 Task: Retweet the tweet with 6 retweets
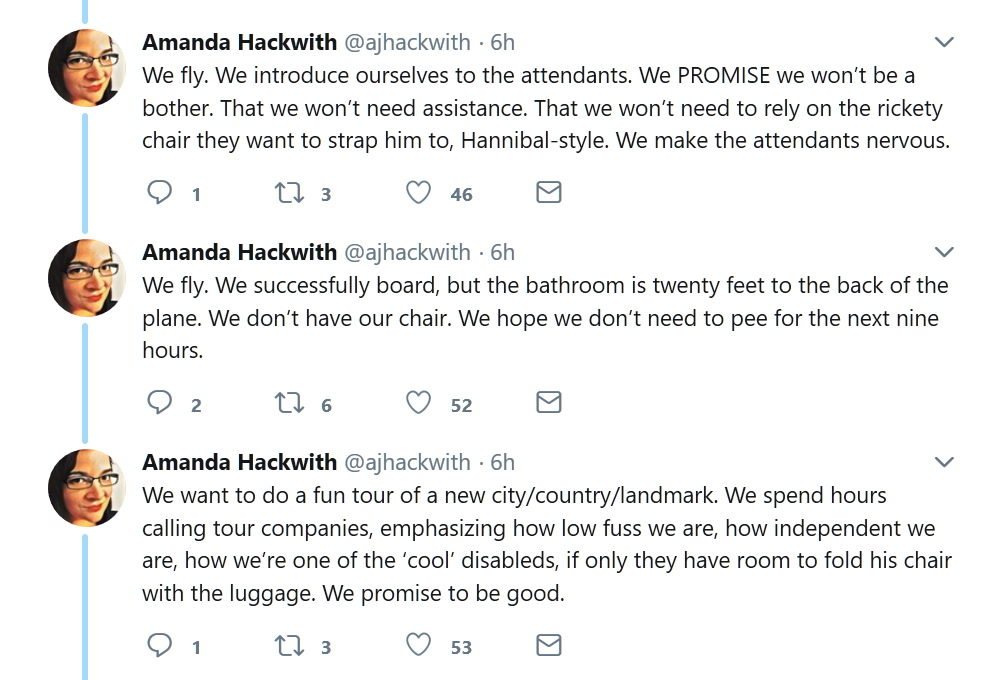coord(289,403)
